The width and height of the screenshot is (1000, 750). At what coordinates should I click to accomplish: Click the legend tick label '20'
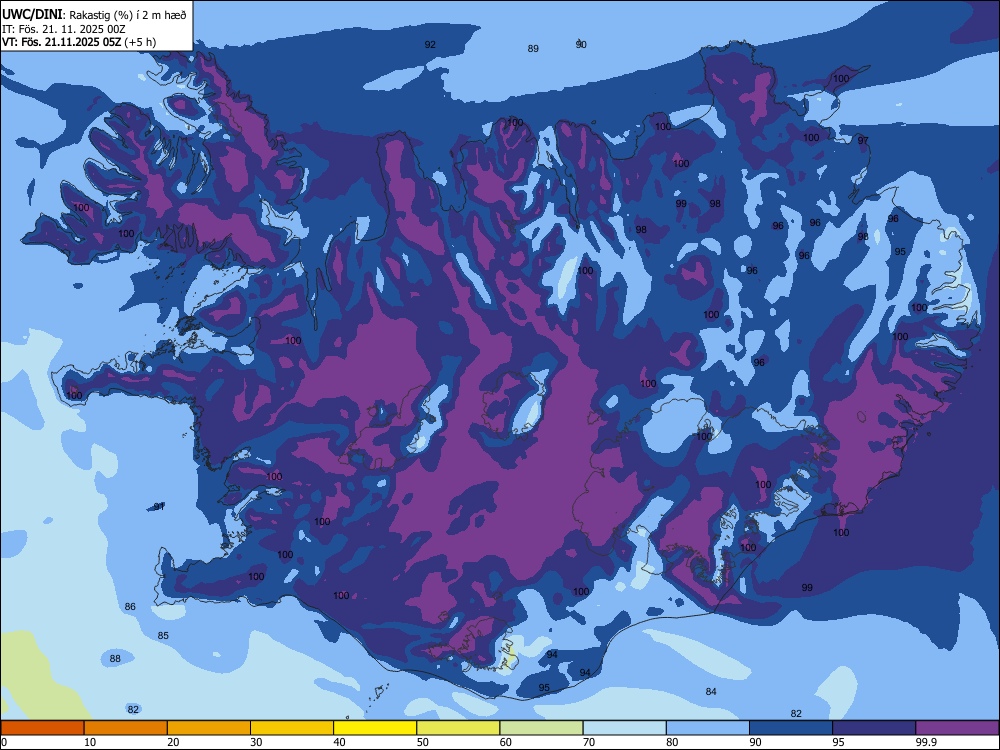(173, 742)
